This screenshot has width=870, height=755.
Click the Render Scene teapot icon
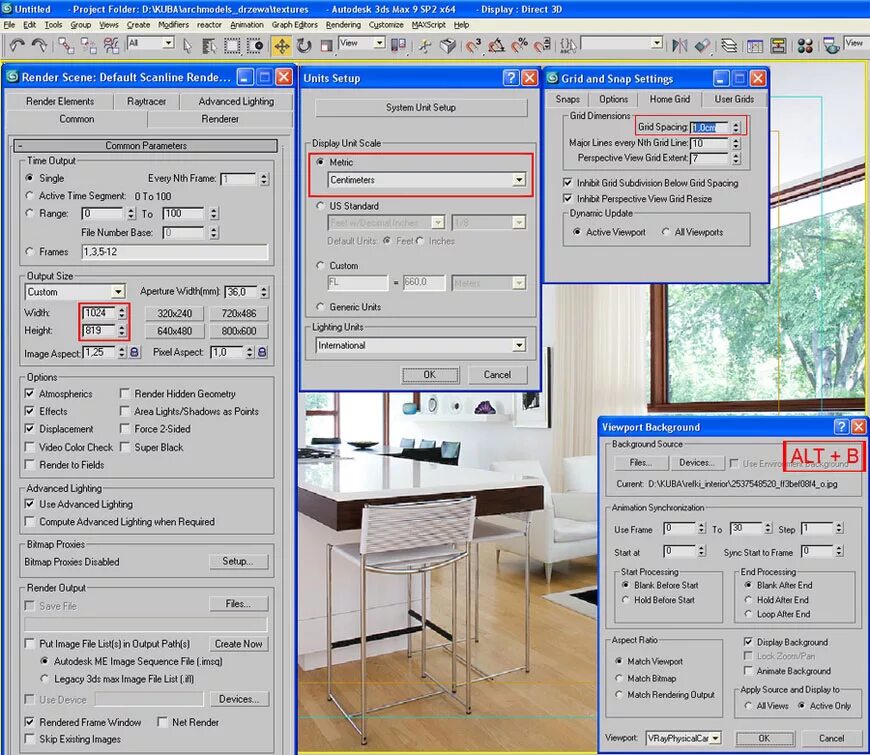[831, 45]
